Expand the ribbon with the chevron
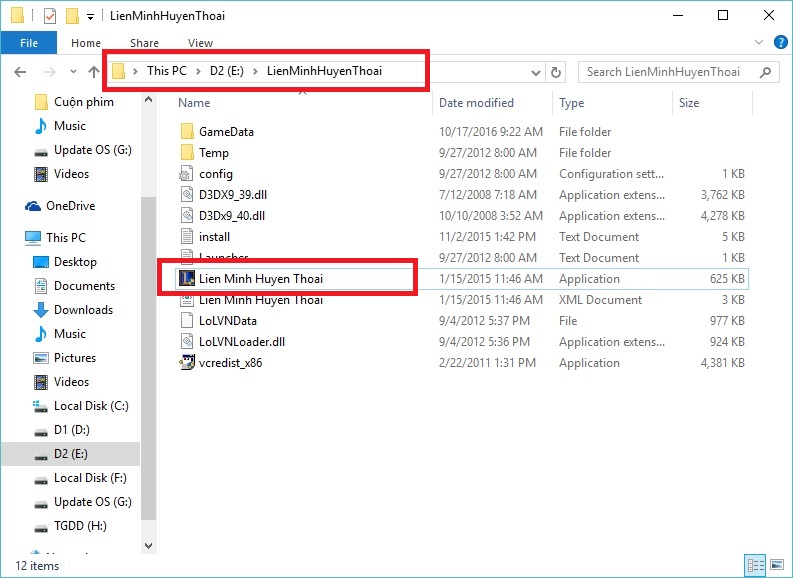793x578 pixels. point(759,42)
